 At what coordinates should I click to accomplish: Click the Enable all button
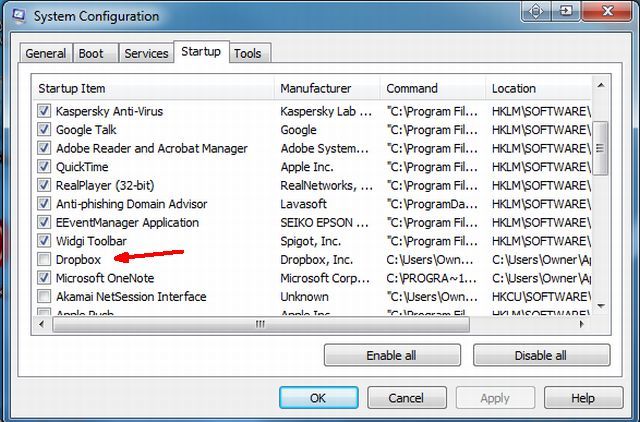click(x=392, y=355)
